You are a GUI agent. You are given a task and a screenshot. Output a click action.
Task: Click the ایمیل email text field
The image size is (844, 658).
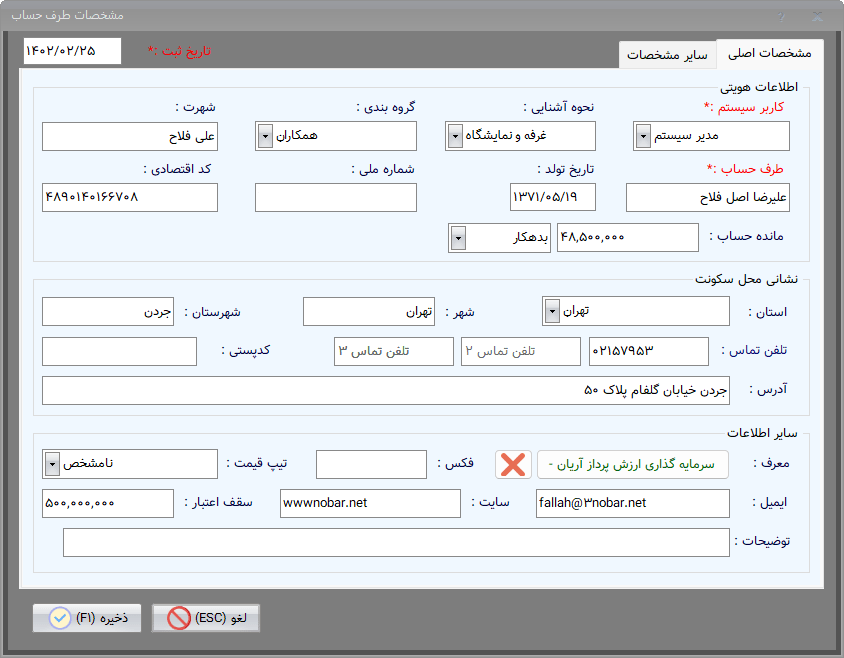click(632, 503)
